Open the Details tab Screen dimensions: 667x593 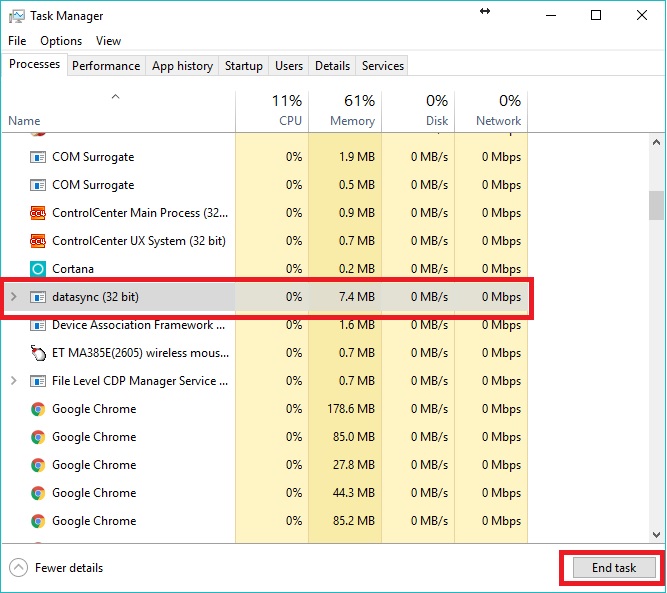pos(332,66)
